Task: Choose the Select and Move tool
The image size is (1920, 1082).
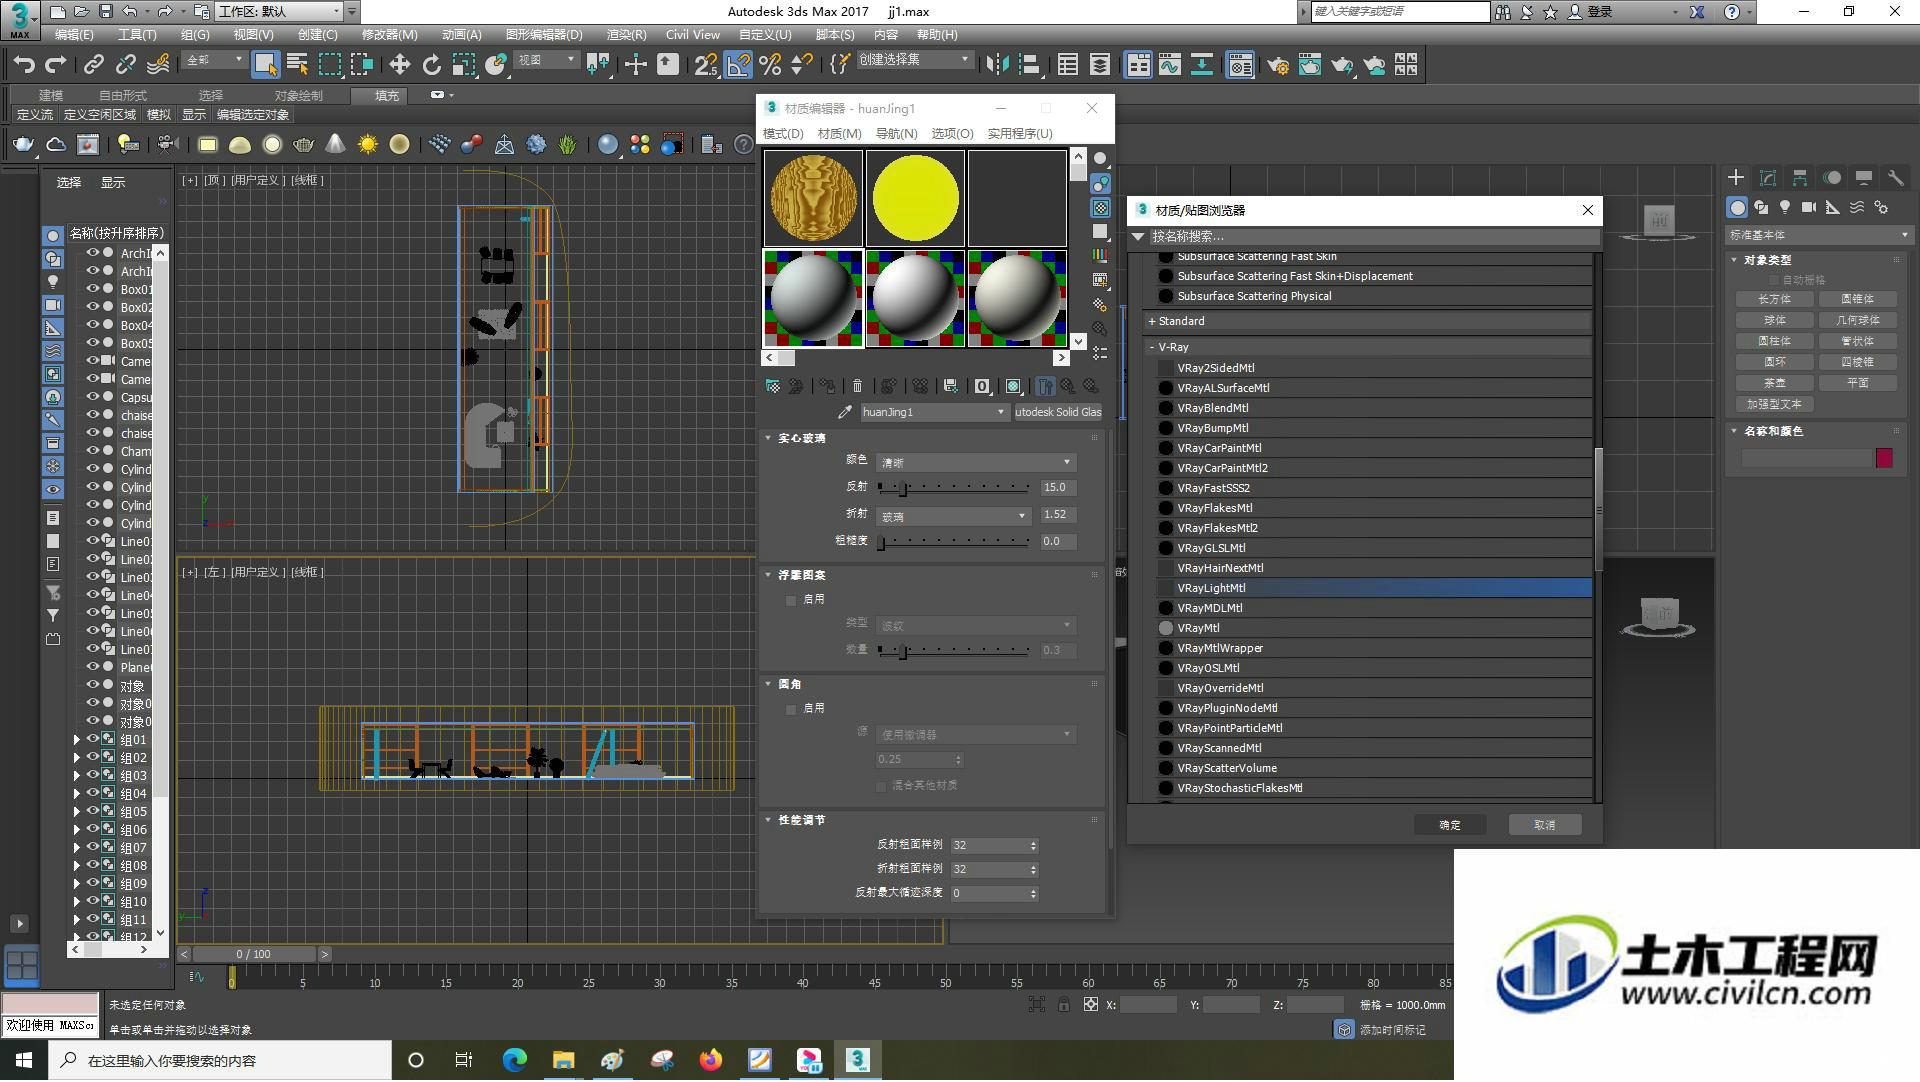Action: [x=399, y=65]
